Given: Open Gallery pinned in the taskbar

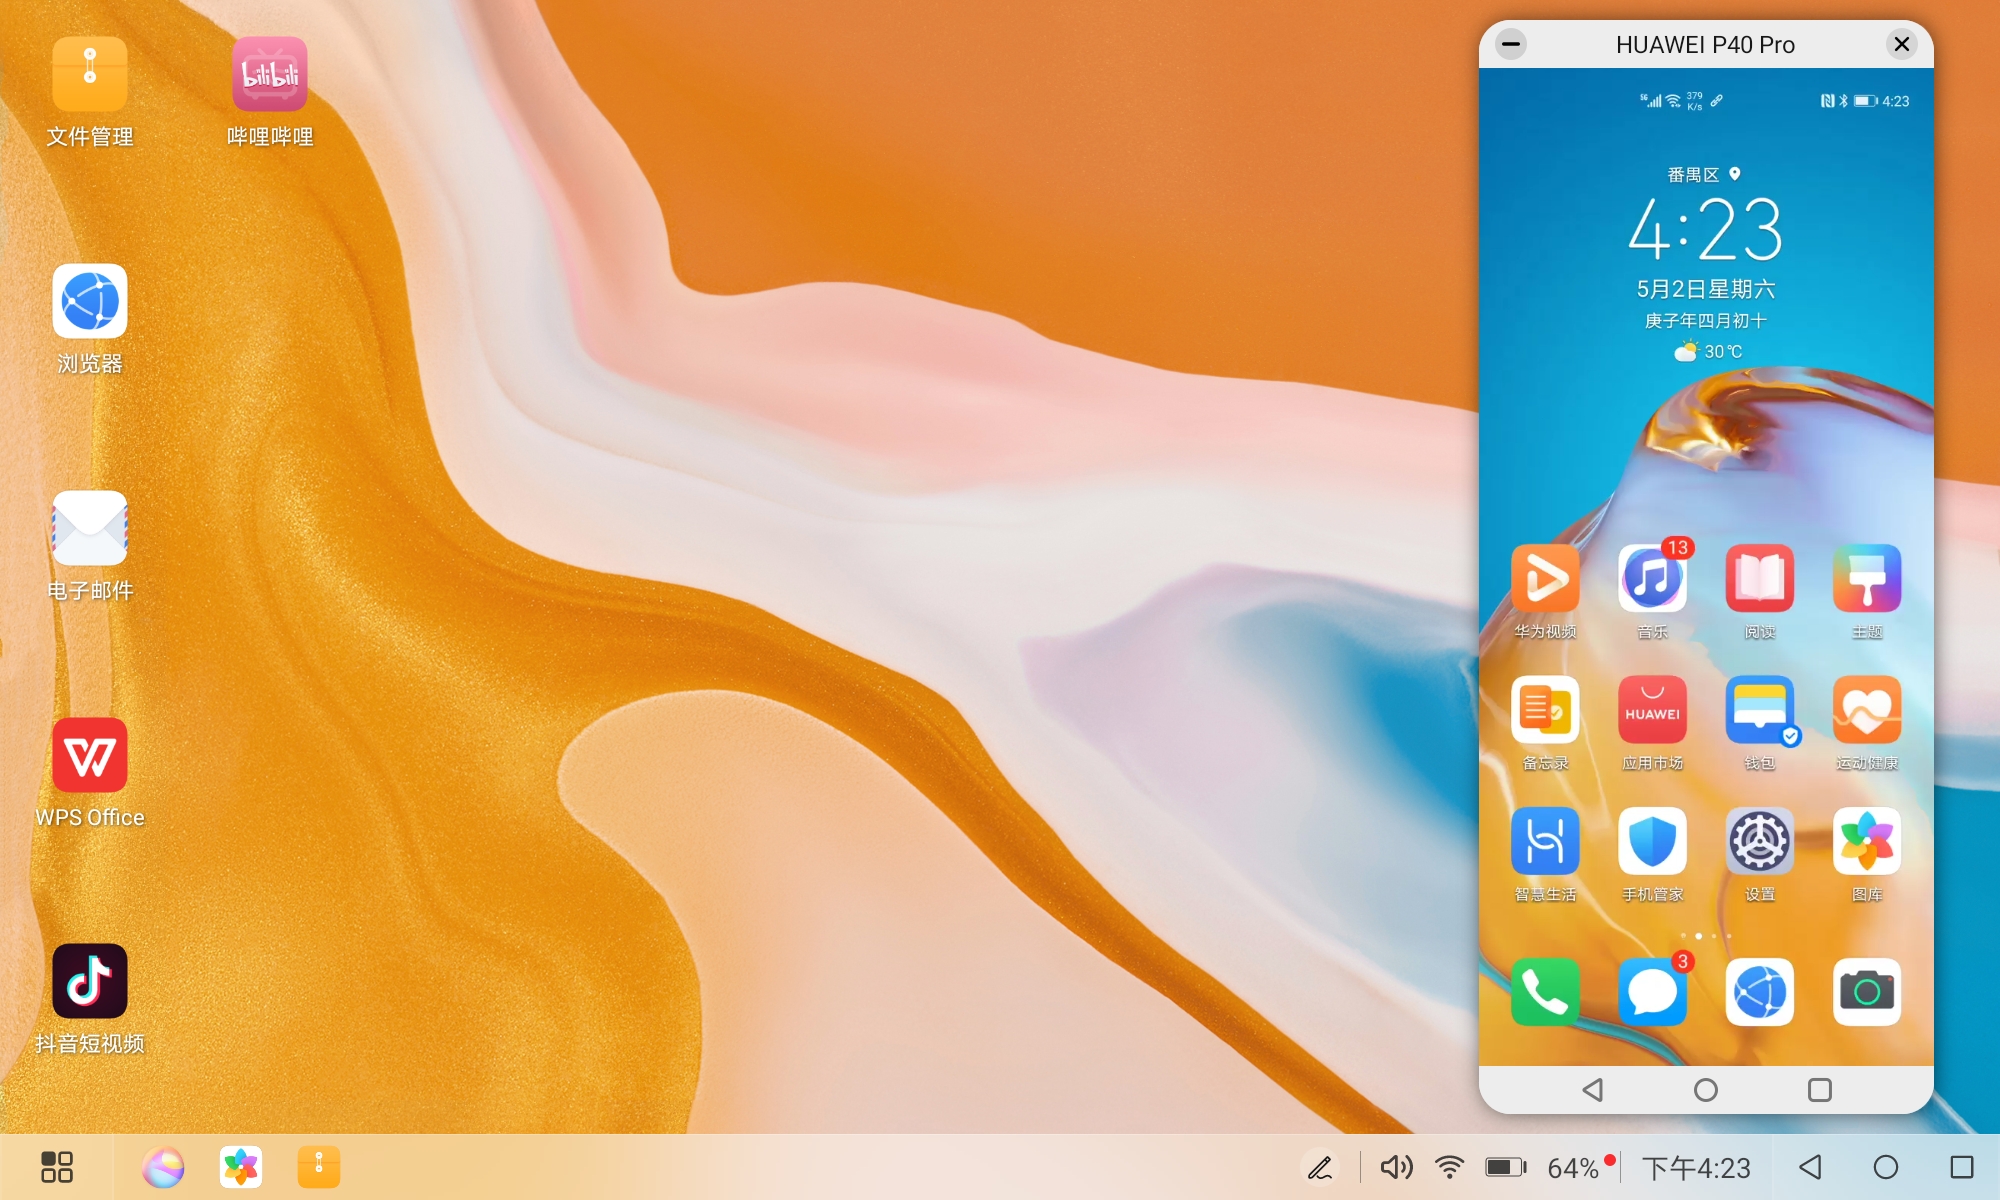Looking at the screenshot, I should [241, 1167].
